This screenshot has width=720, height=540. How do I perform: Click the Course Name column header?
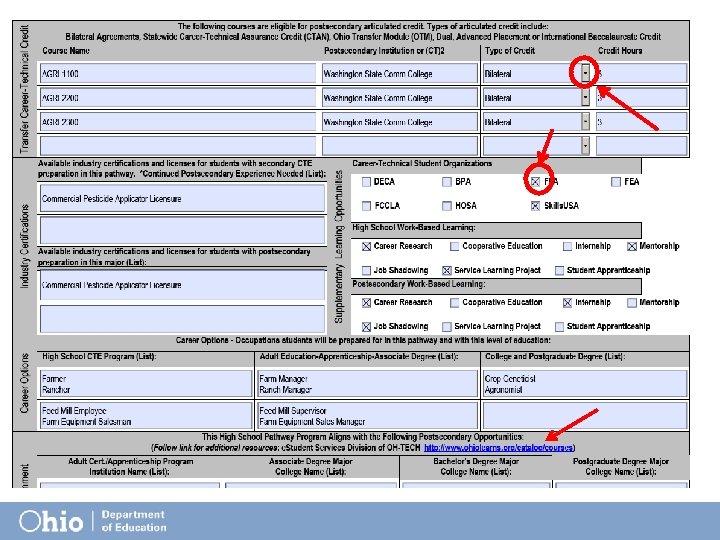pyautogui.click(x=66, y=51)
